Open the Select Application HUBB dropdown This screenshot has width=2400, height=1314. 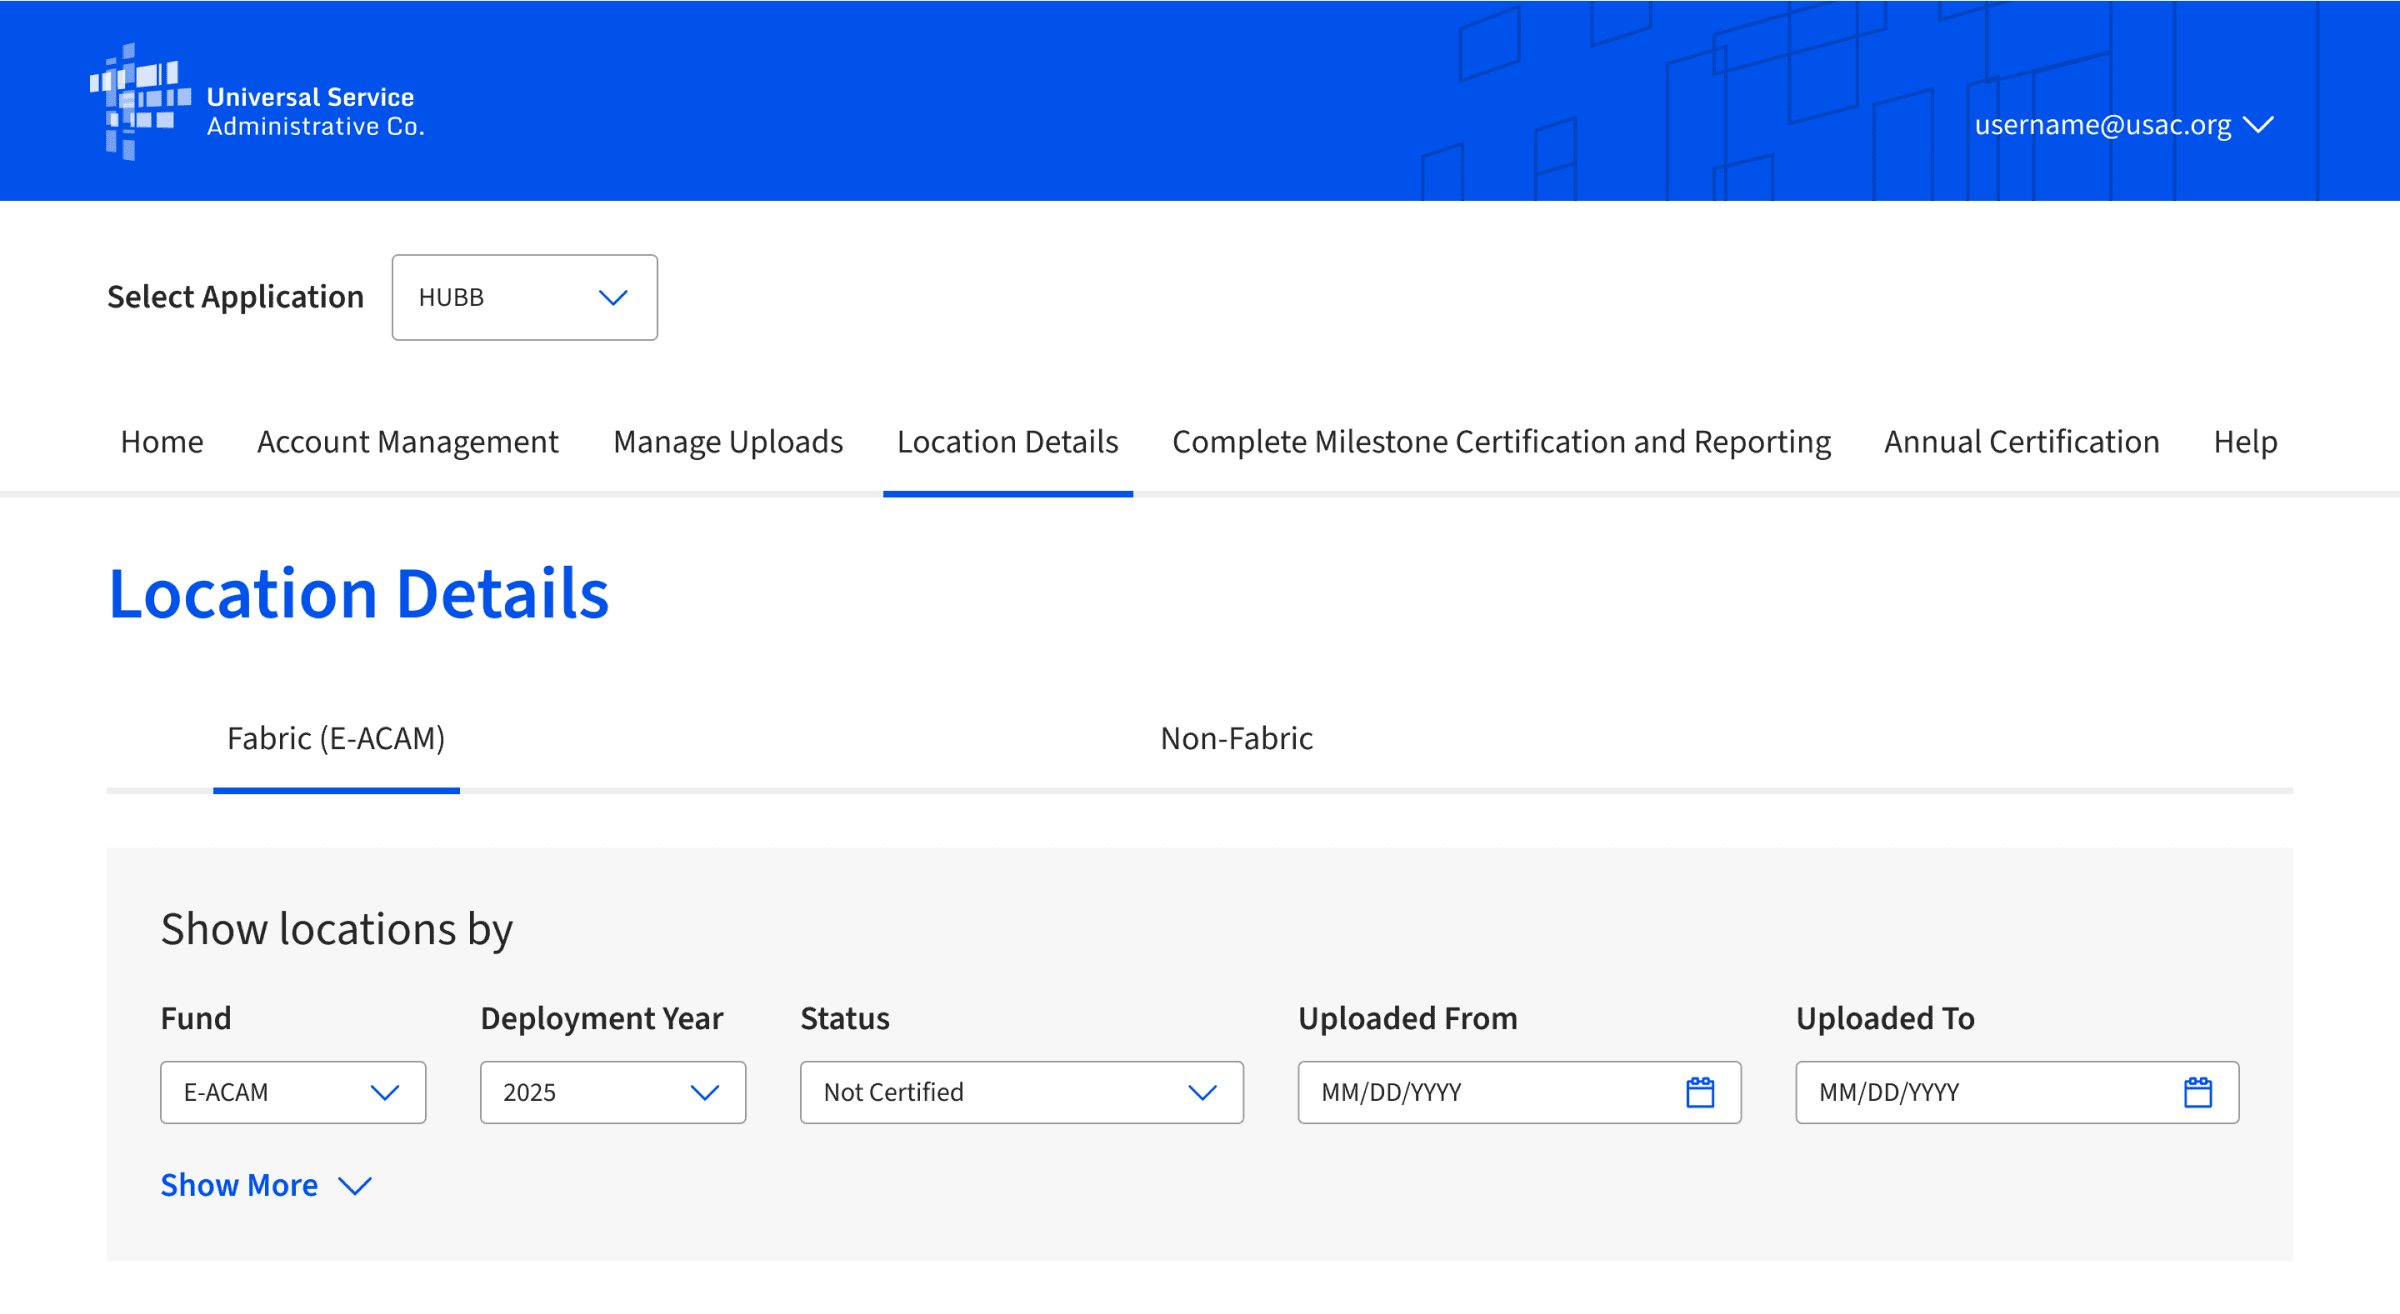[x=525, y=297]
